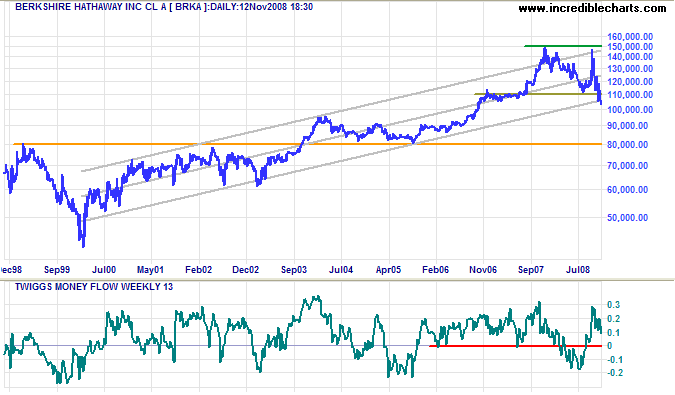The width and height of the screenshot is (675, 395).
Task: Click the May01 date axis label
Action: (150, 270)
